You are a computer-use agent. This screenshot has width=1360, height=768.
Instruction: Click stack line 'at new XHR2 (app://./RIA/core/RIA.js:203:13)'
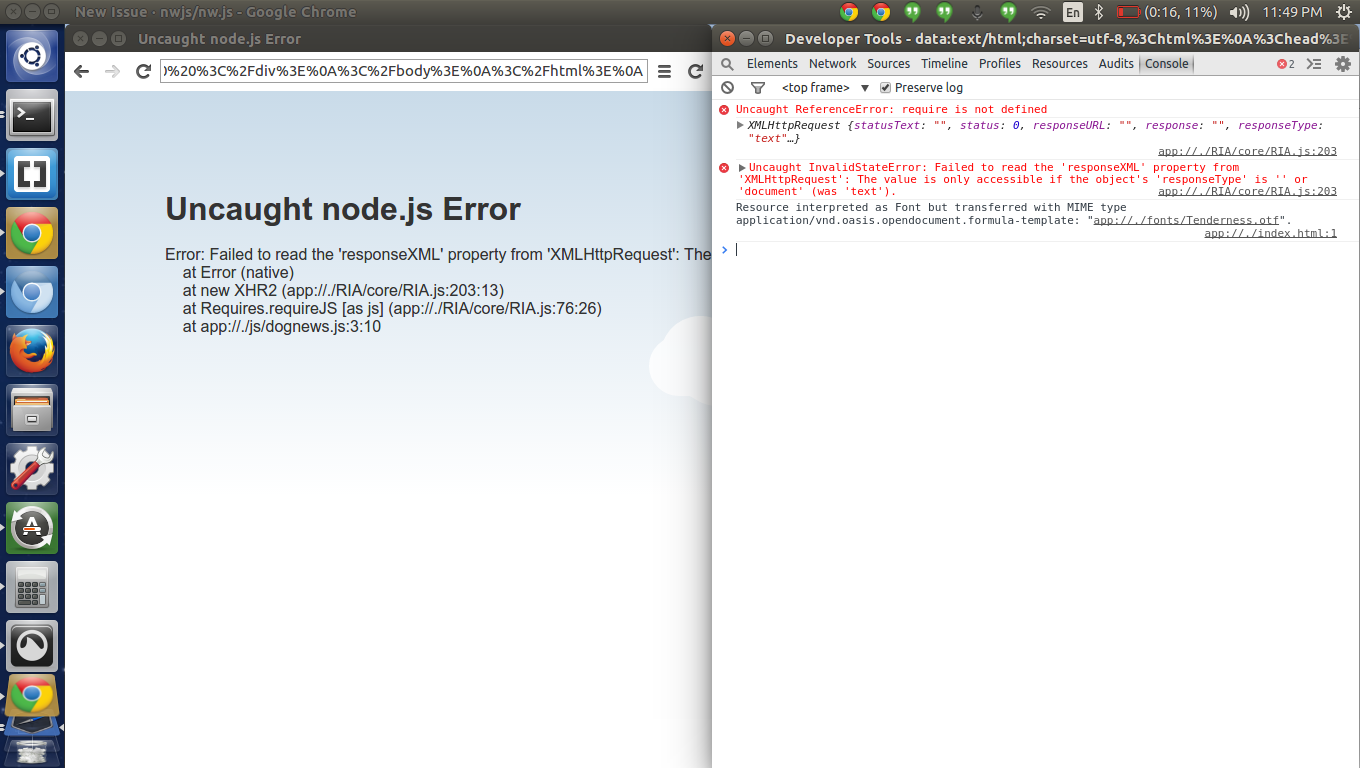pyautogui.click(x=343, y=291)
